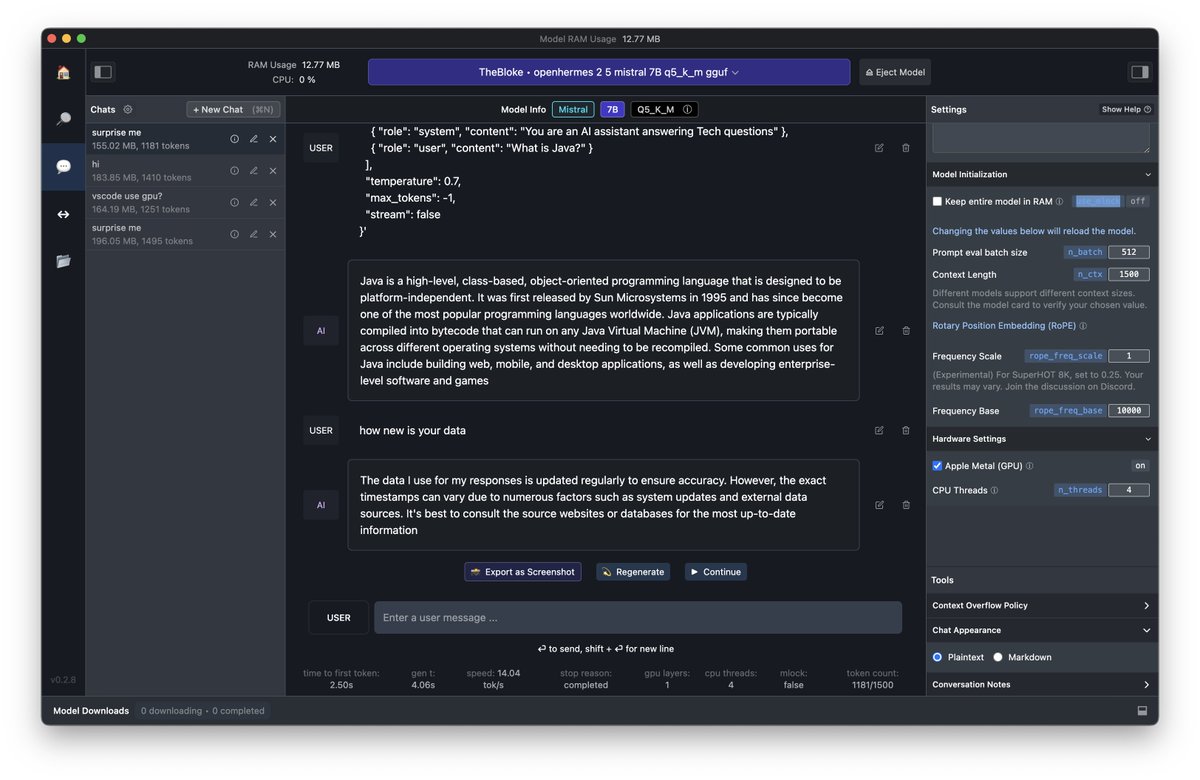This screenshot has width=1200, height=780.
Task: Rename the 'vscode use gpu?' chat
Action: pyautogui.click(x=253, y=202)
